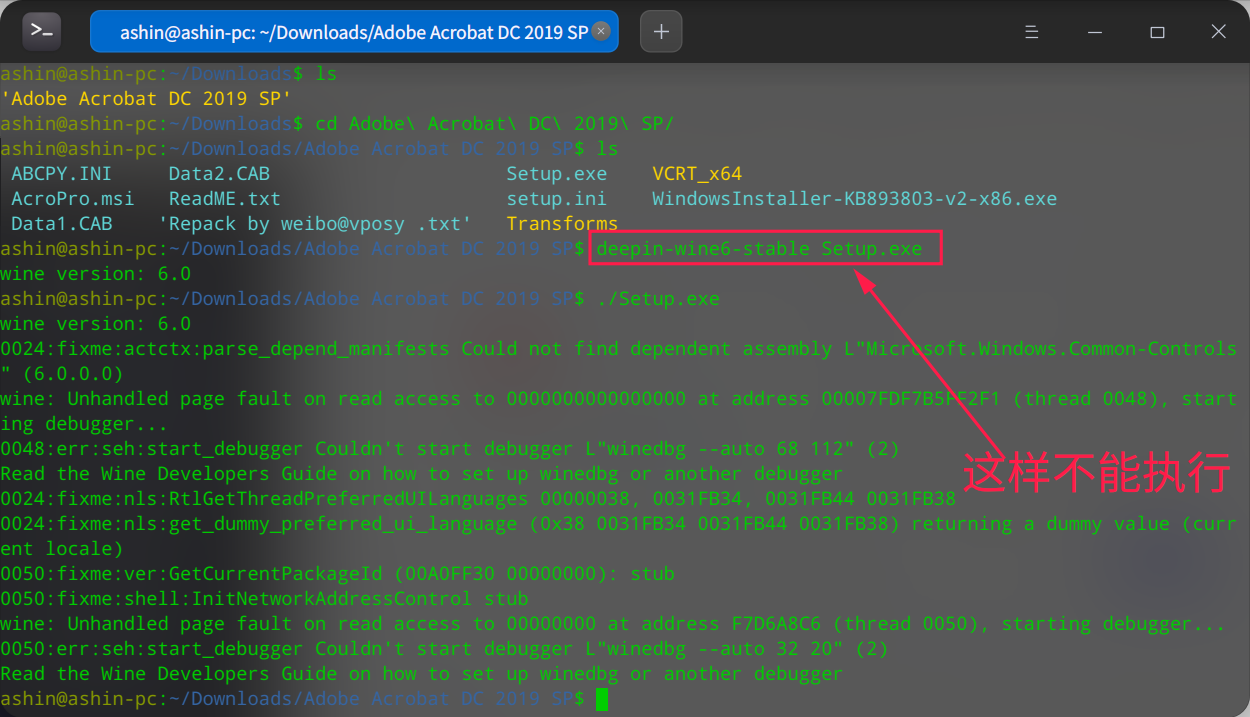Viewport: 1250px width, 717px height.
Task: Click the file name AcroPro.msi
Action: [x=73, y=199]
